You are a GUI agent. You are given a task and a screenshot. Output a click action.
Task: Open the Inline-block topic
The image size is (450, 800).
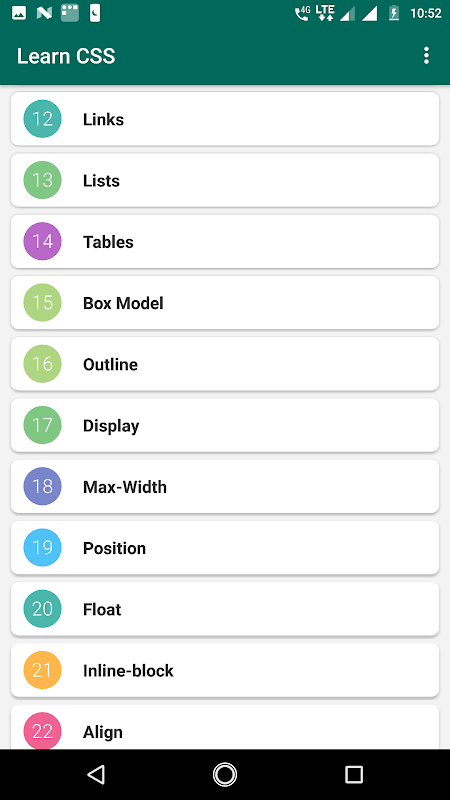(225, 670)
